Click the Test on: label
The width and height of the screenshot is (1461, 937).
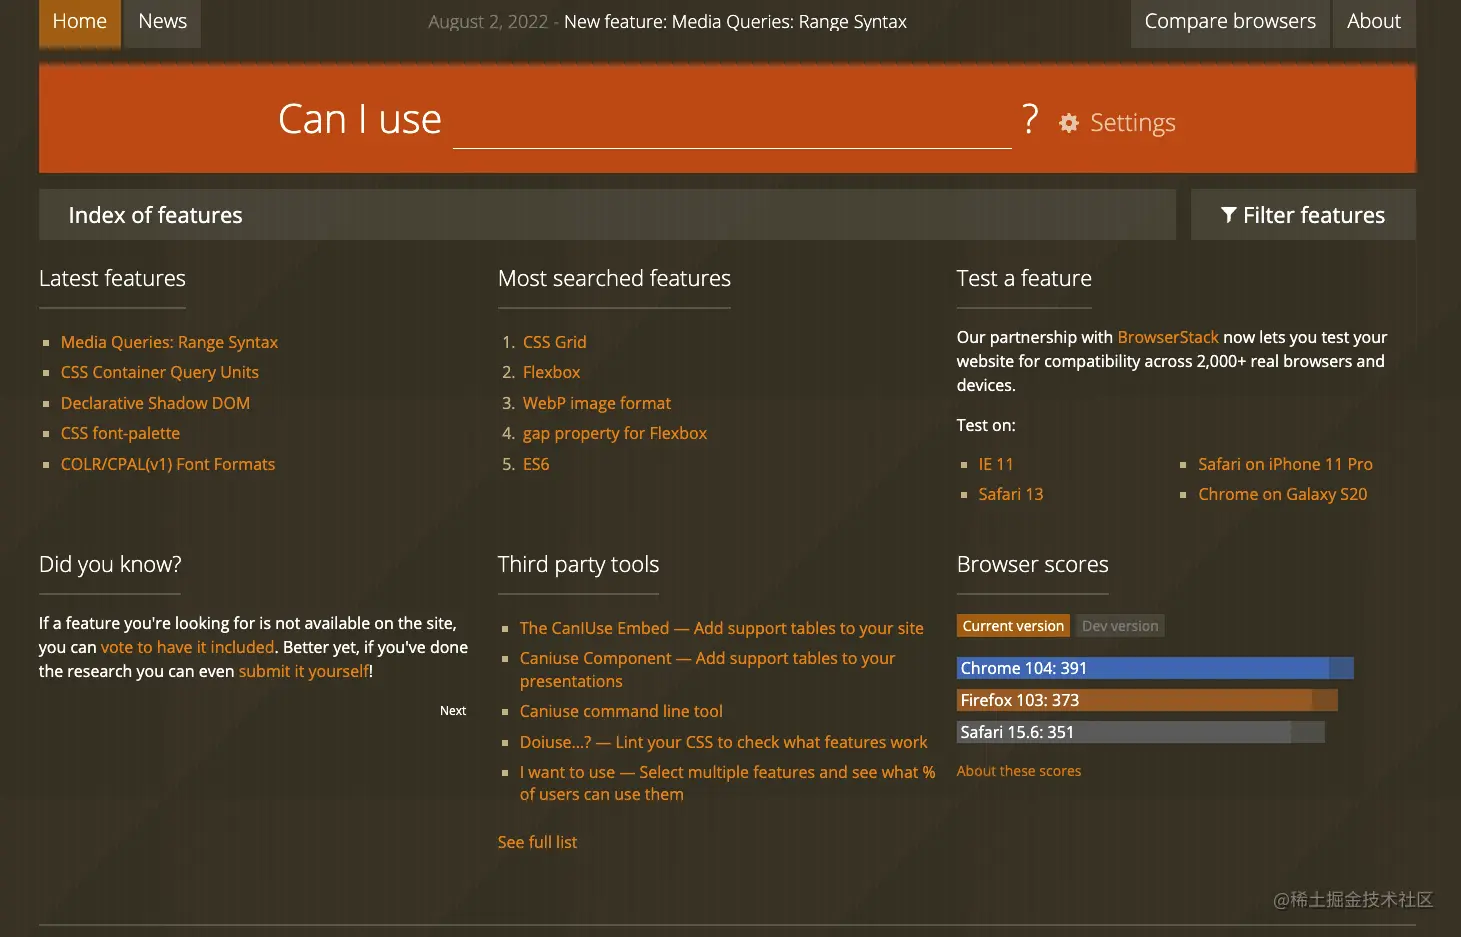986,425
